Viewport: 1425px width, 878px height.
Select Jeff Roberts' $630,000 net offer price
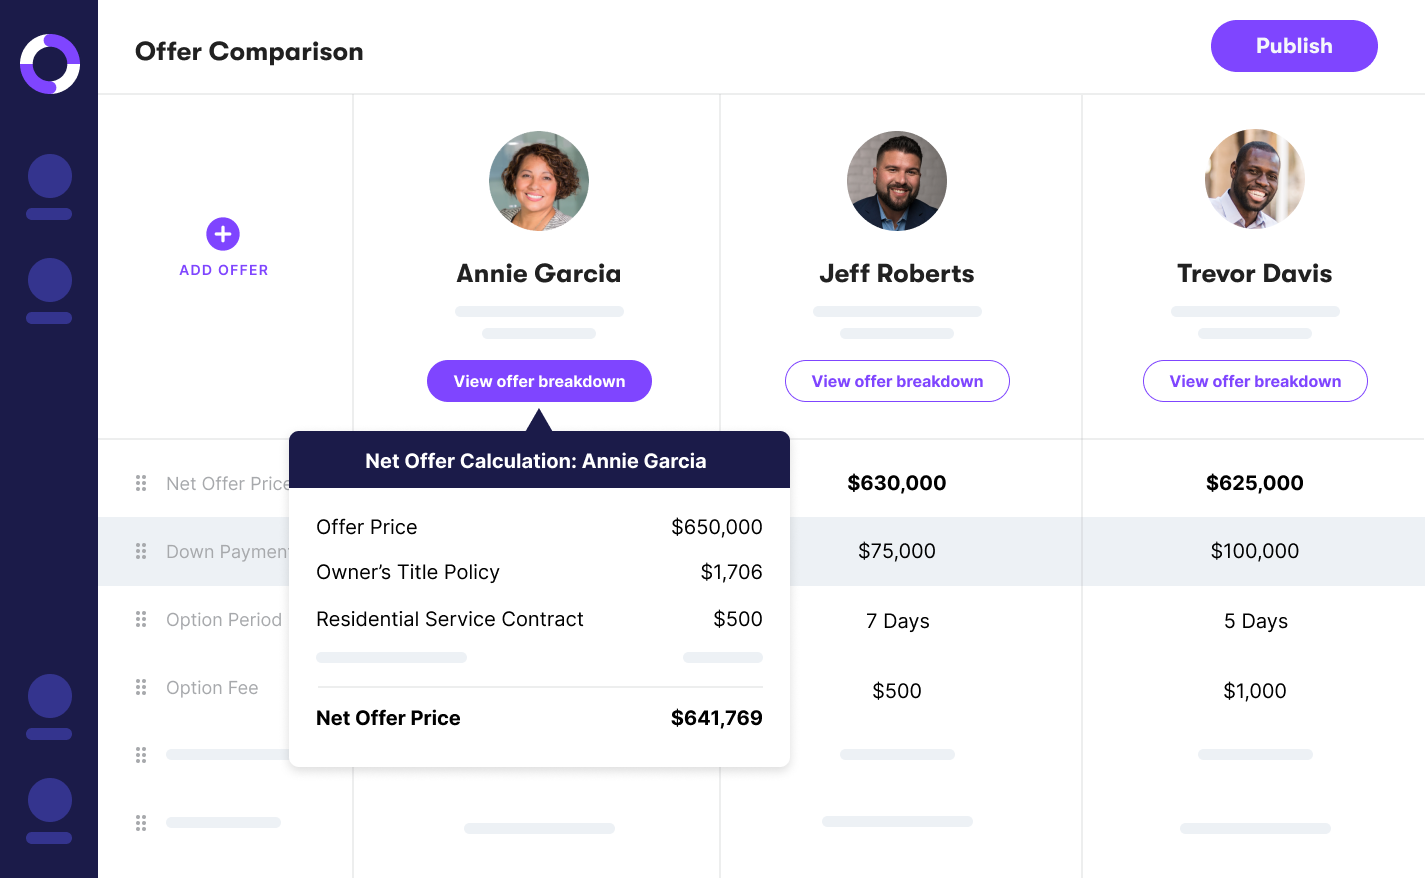tap(897, 483)
